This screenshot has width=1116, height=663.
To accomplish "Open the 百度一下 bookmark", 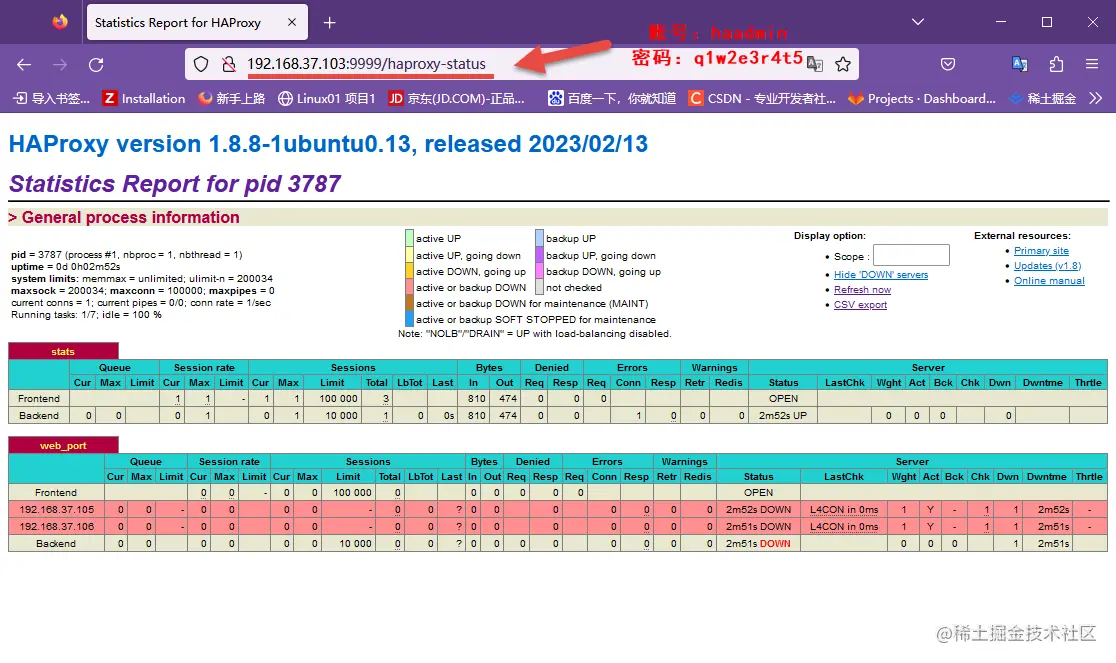I will [612, 98].
